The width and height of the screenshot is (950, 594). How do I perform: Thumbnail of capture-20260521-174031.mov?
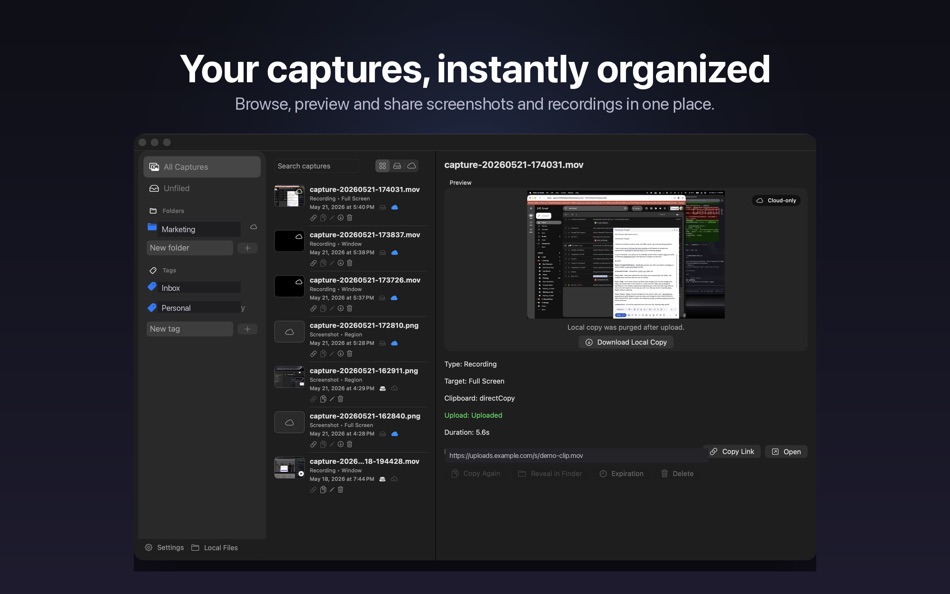[289, 196]
